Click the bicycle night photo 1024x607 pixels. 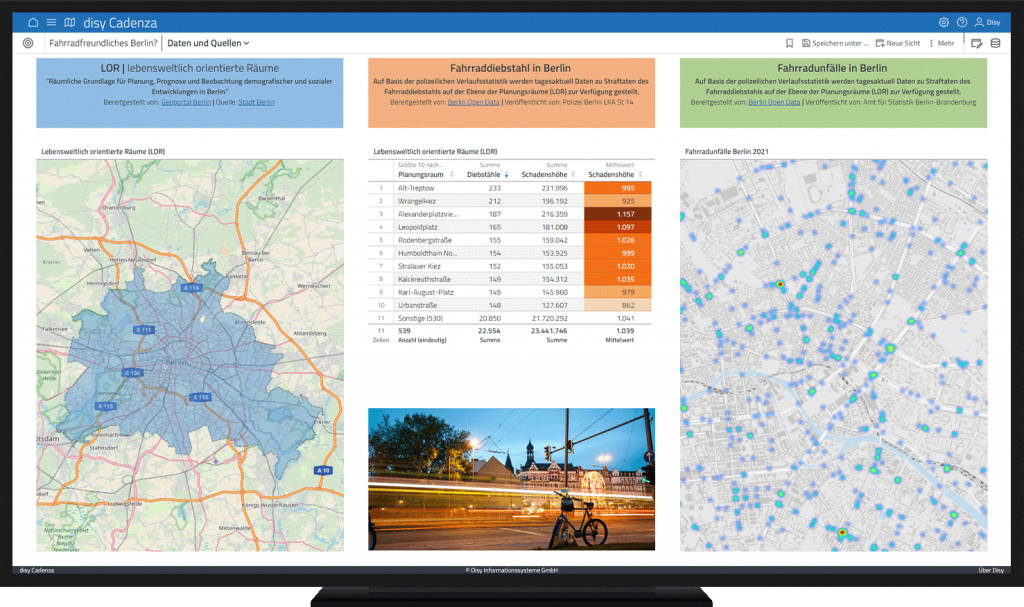pyautogui.click(x=511, y=478)
